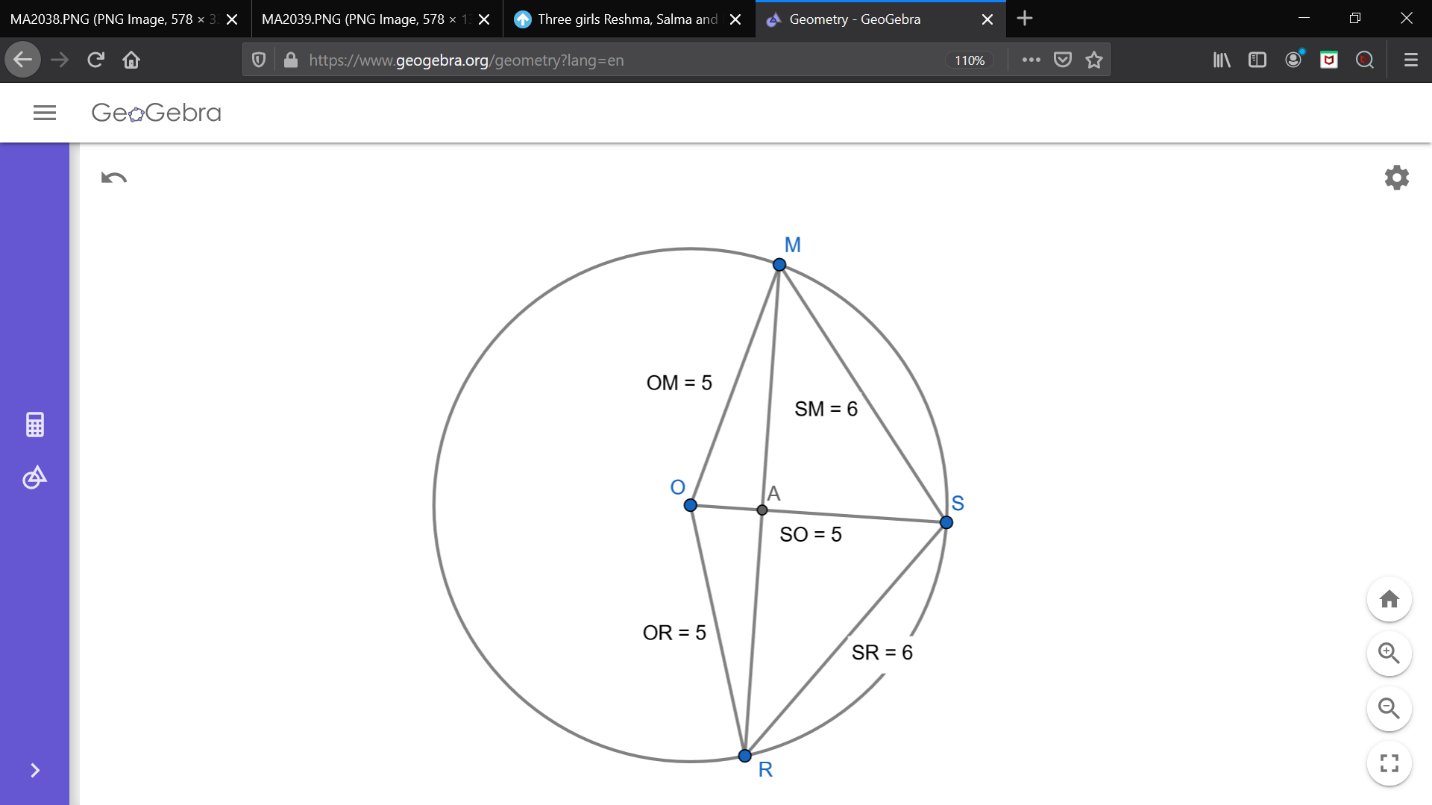This screenshot has width=1432, height=805.
Task: Reload the GeoGebra page
Action: 96,60
